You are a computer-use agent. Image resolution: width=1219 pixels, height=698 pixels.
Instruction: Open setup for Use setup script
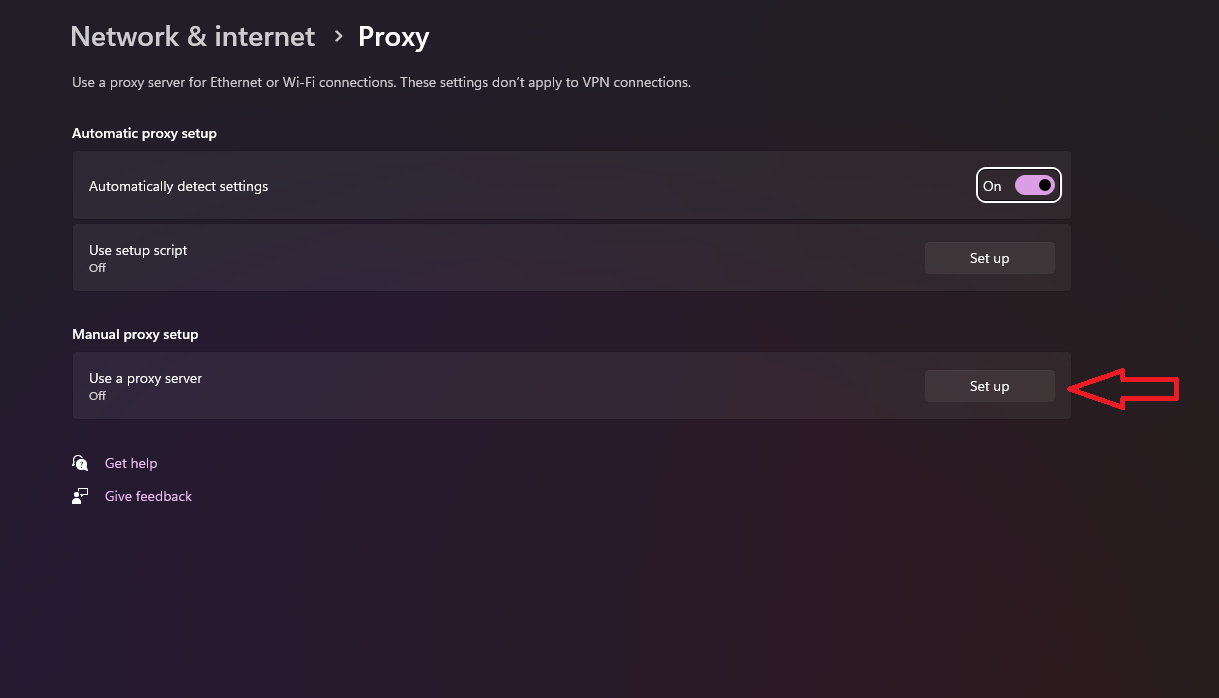(x=989, y=257)
